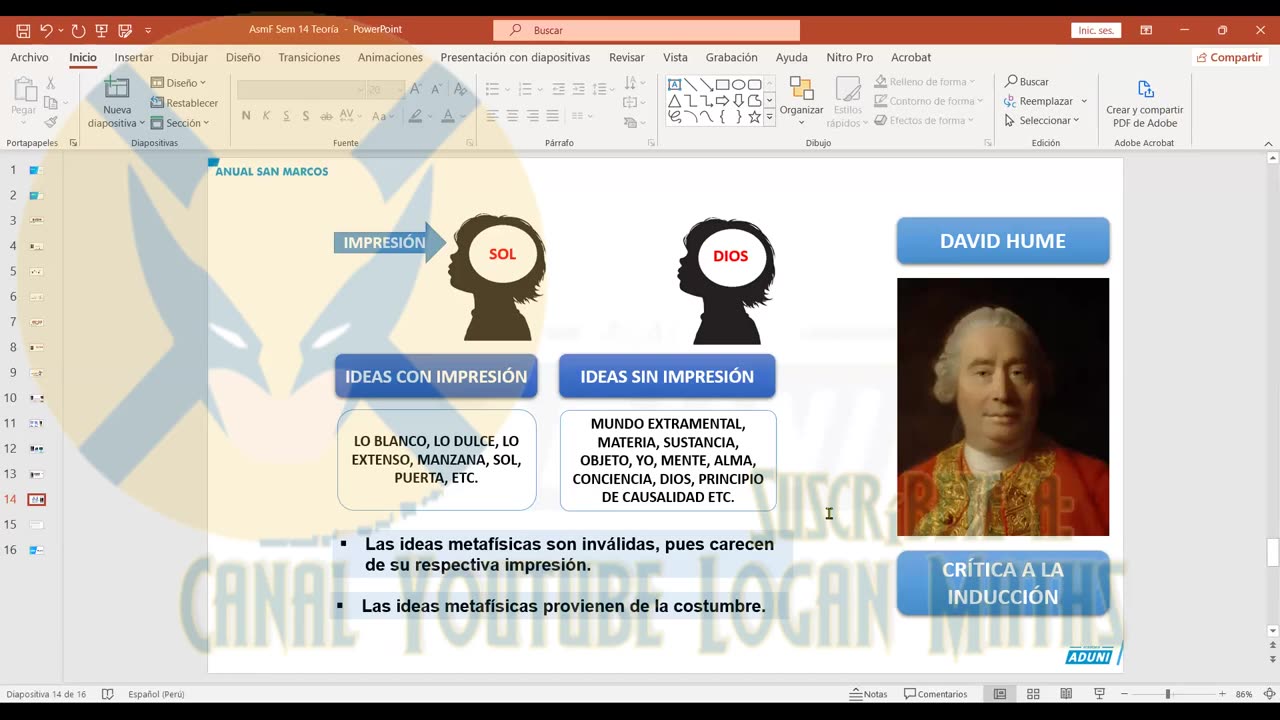Select the triangle shape in gallery
This screenshot has height=720, width=1280.
(674, 101)
